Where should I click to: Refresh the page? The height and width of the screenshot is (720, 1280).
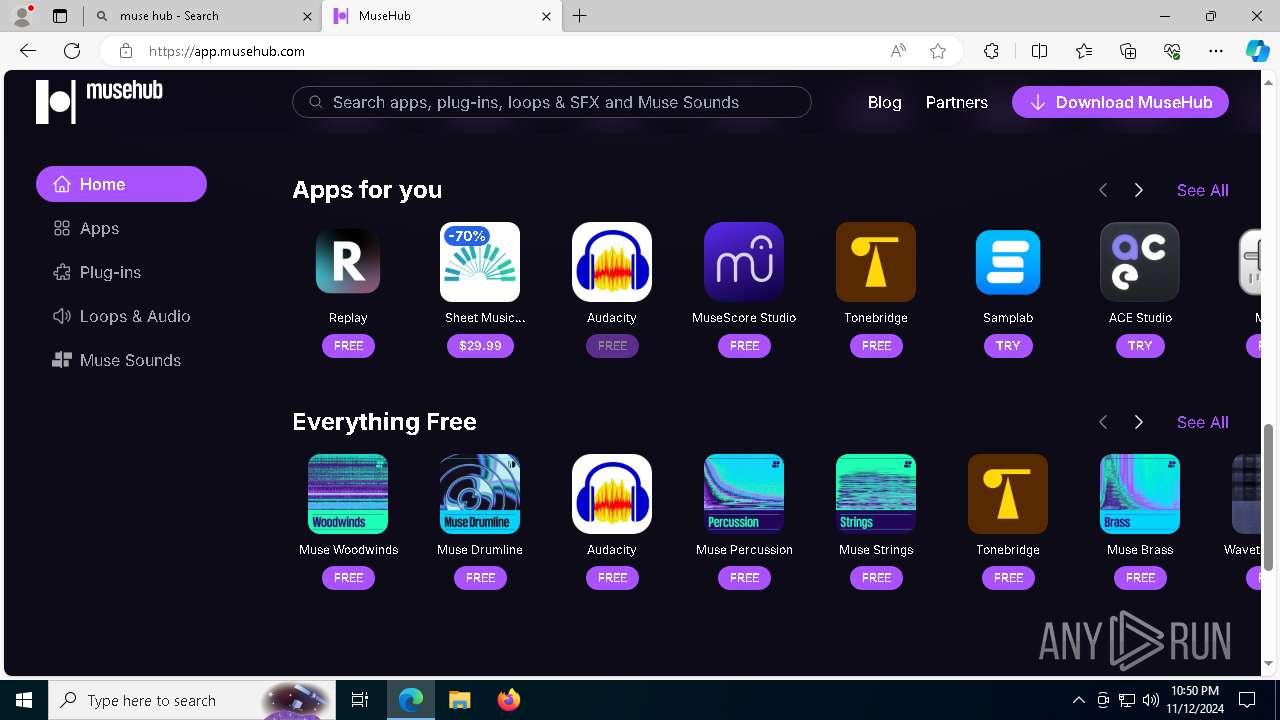[72, 51]
